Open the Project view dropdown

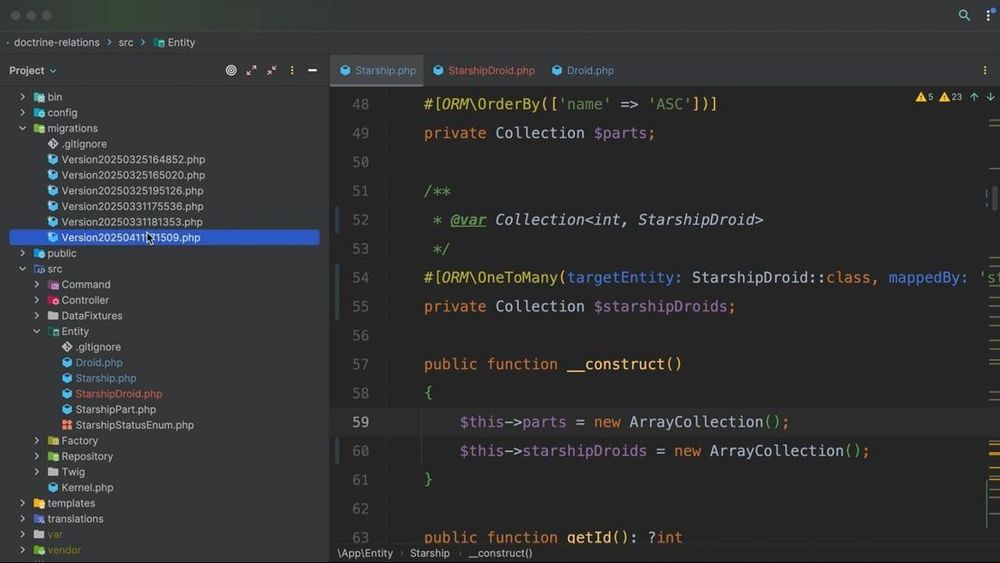33,70
